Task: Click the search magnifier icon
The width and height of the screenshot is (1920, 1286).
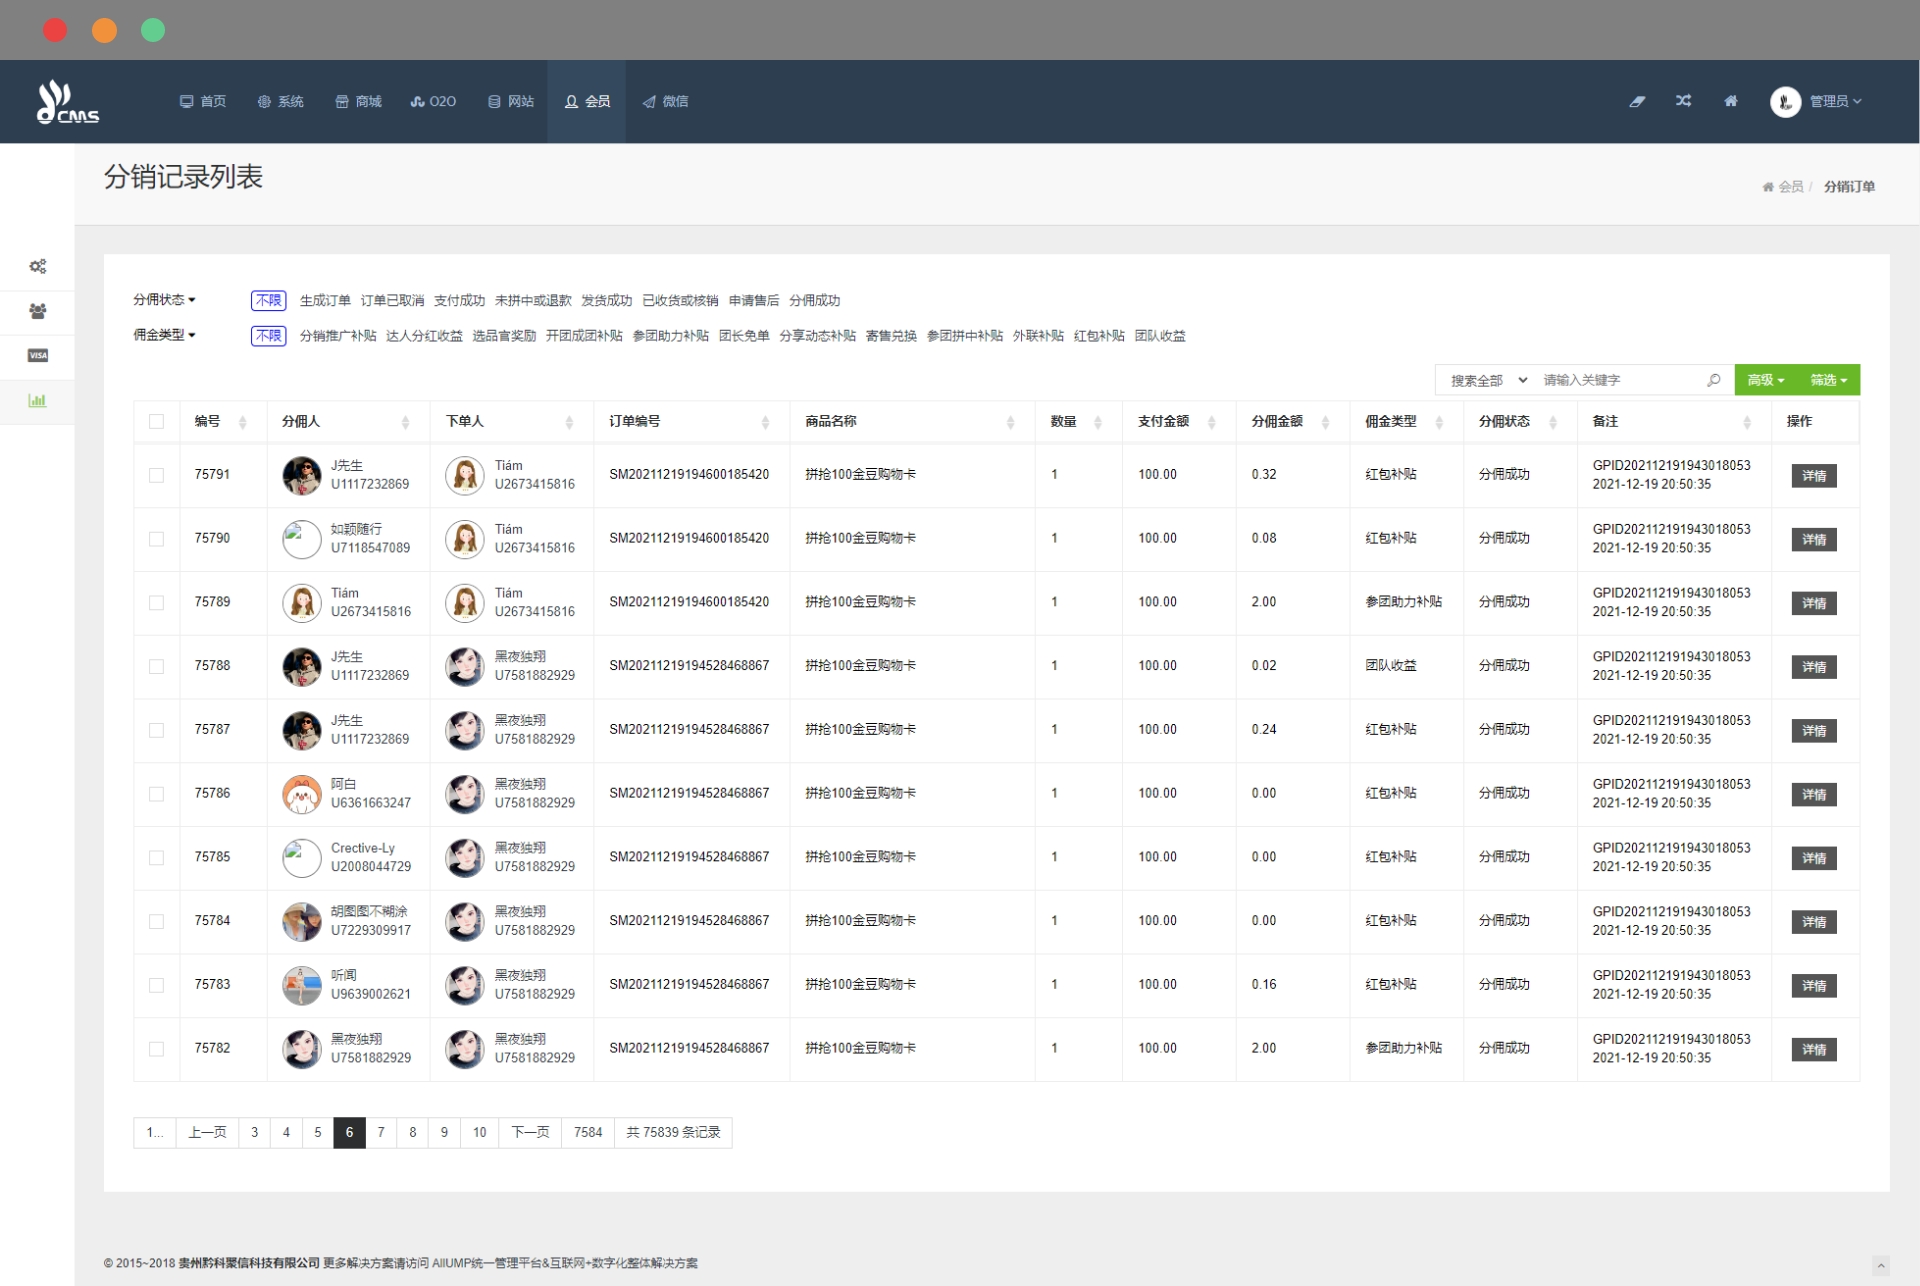Action: point(1714,380)
